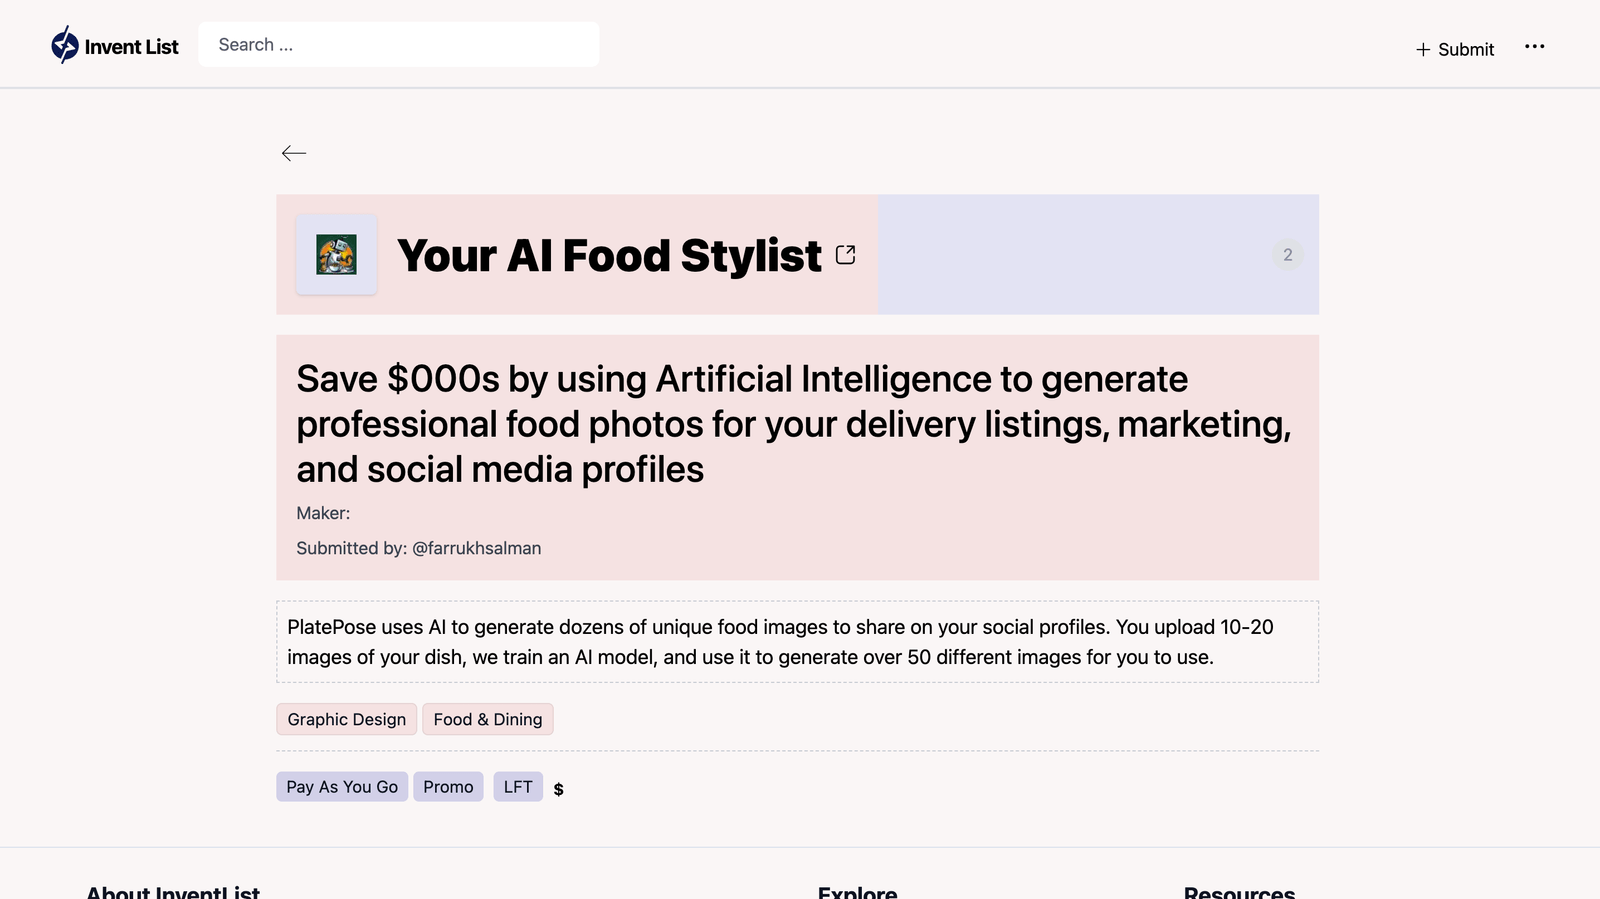Viewport: 1600px width, 899px height.
Task: Click the upvote count badge showing 2
Action: (x=1288, y=255)
